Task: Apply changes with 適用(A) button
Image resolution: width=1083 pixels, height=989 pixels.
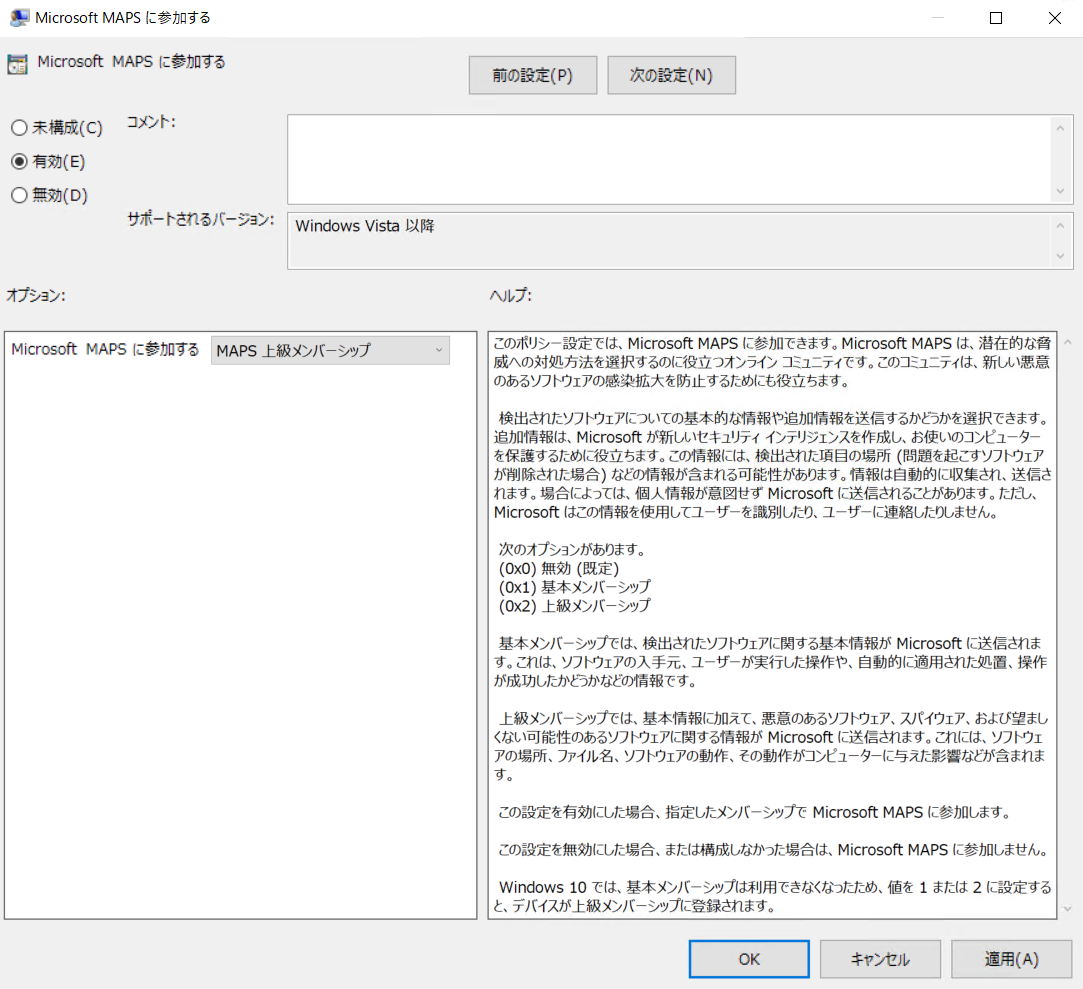Action: [1010, 958]
